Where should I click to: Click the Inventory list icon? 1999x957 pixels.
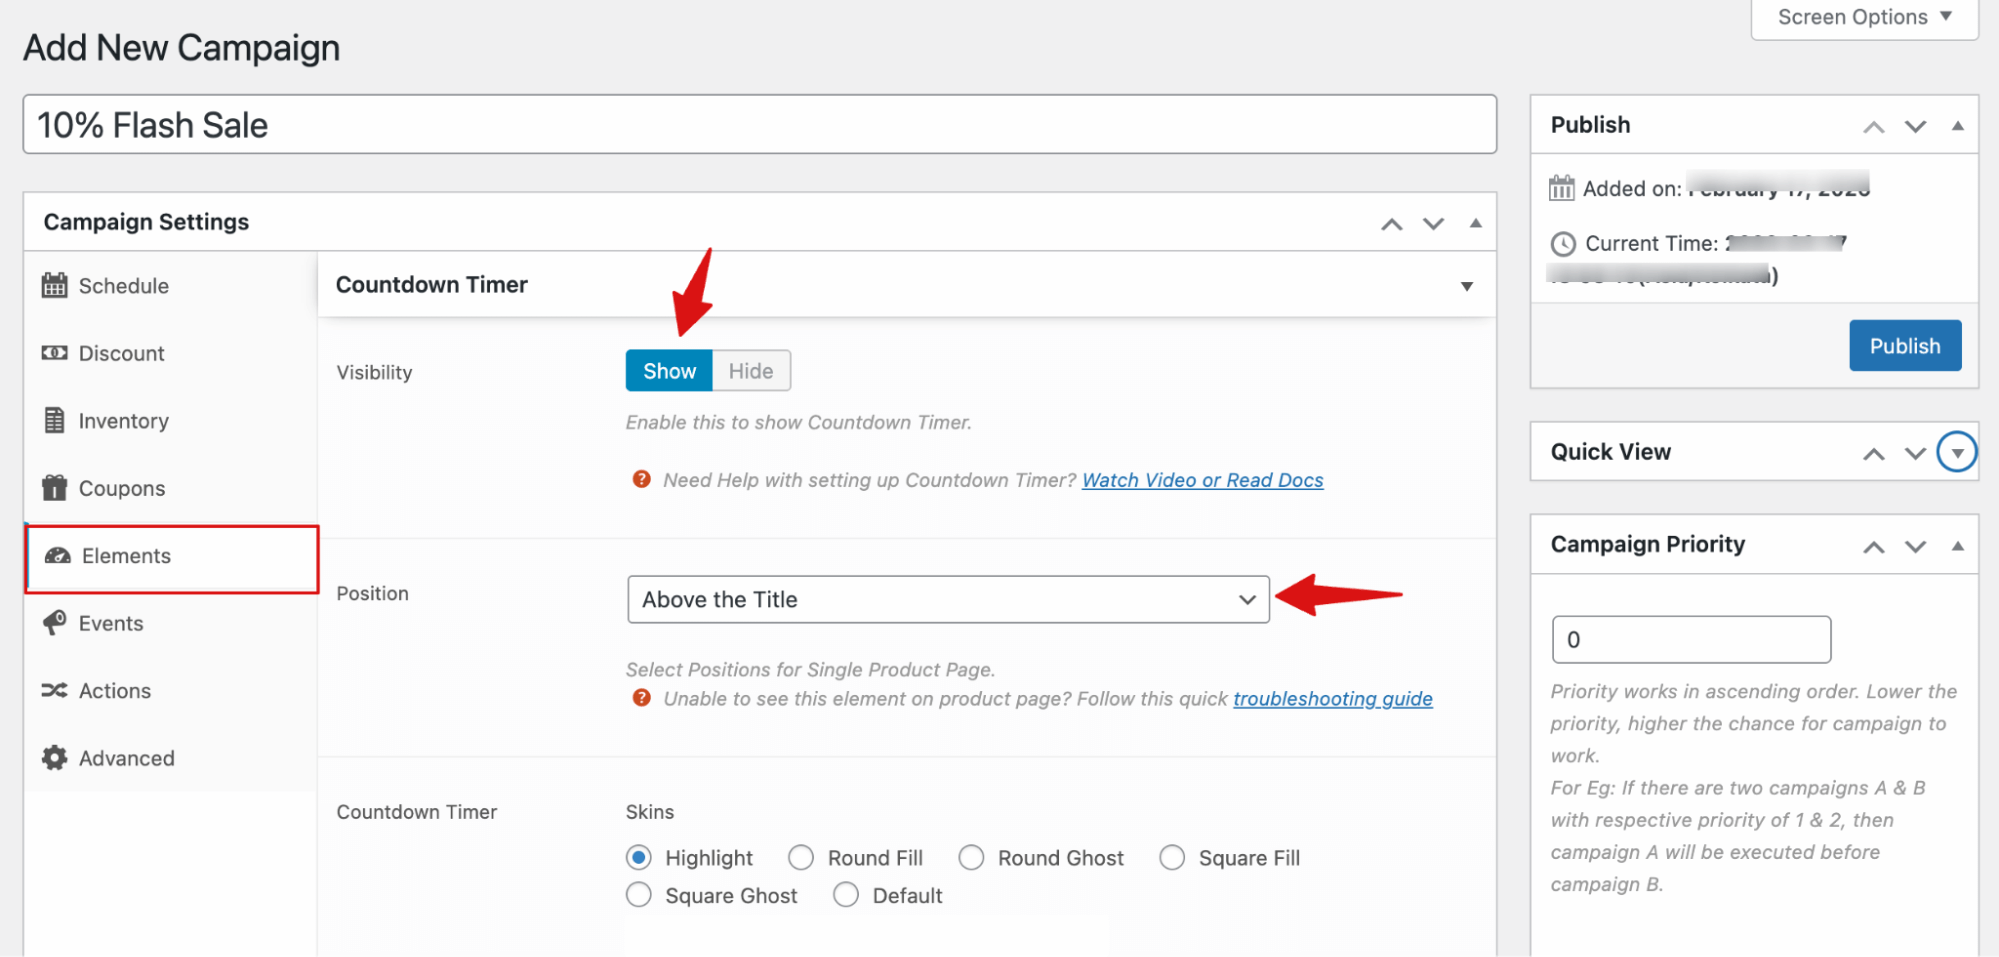click(x=55, y=420)
